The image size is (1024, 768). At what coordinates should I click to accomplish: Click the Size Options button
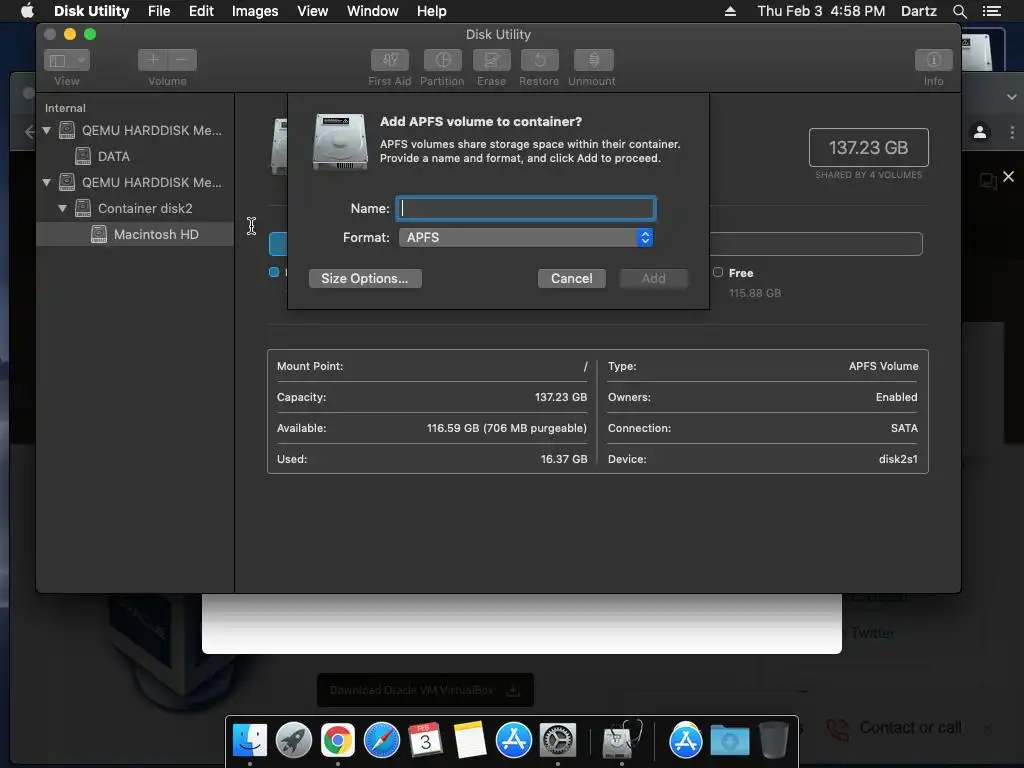click(x=365, y=279)
